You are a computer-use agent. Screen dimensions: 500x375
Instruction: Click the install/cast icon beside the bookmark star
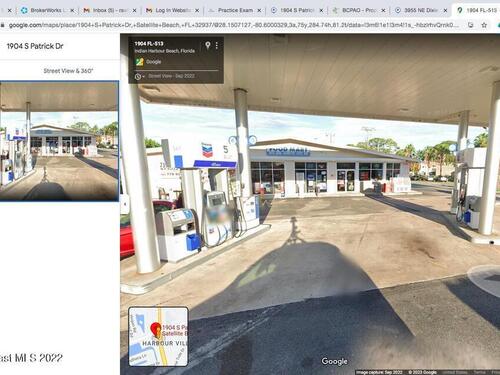(471, 25)
